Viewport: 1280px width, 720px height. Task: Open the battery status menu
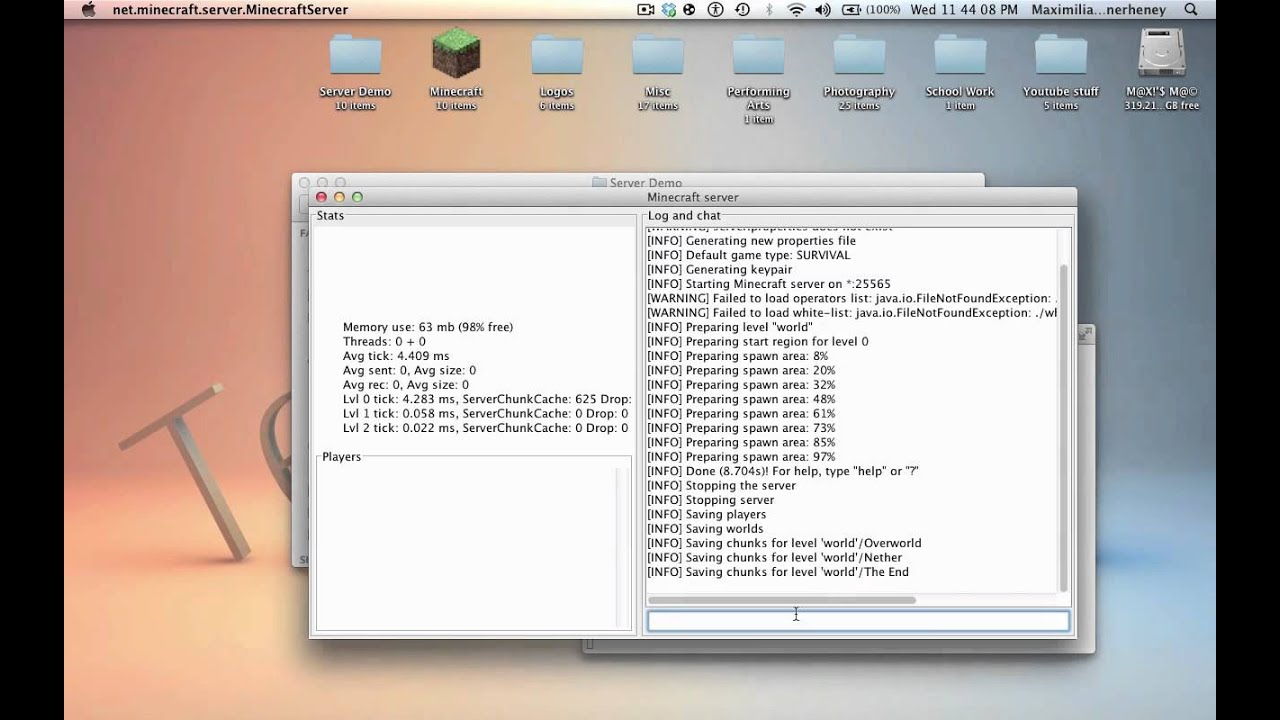871,10
